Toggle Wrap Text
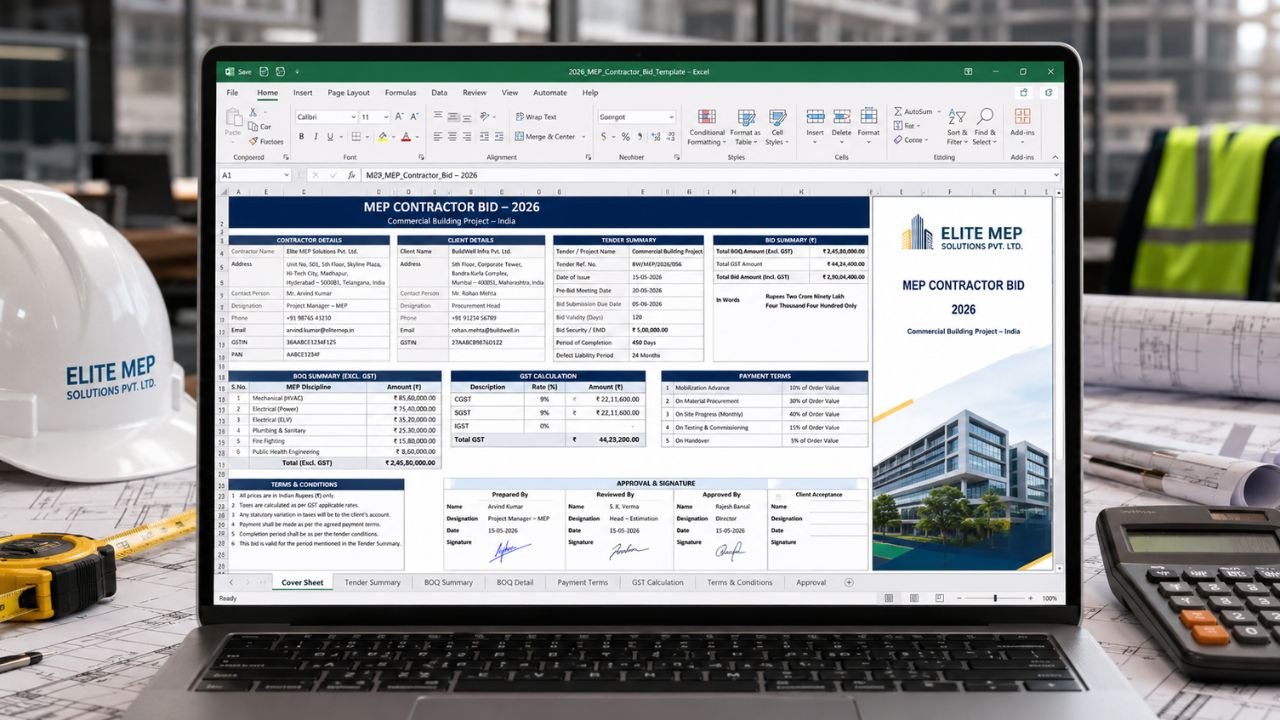 click(x=536, y=117)
